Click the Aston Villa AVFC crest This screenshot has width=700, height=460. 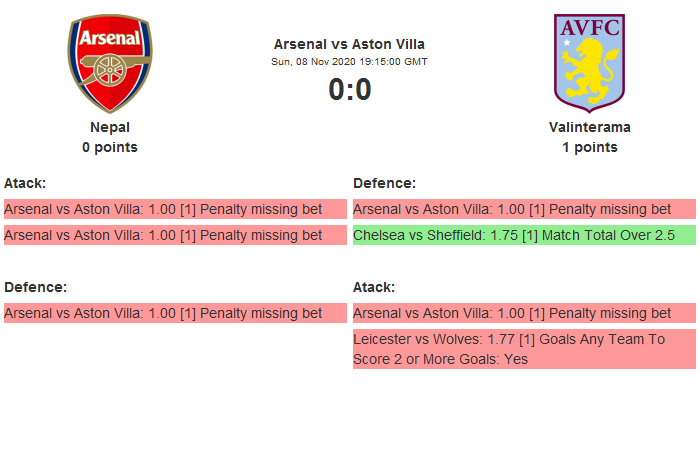(589, 61)
